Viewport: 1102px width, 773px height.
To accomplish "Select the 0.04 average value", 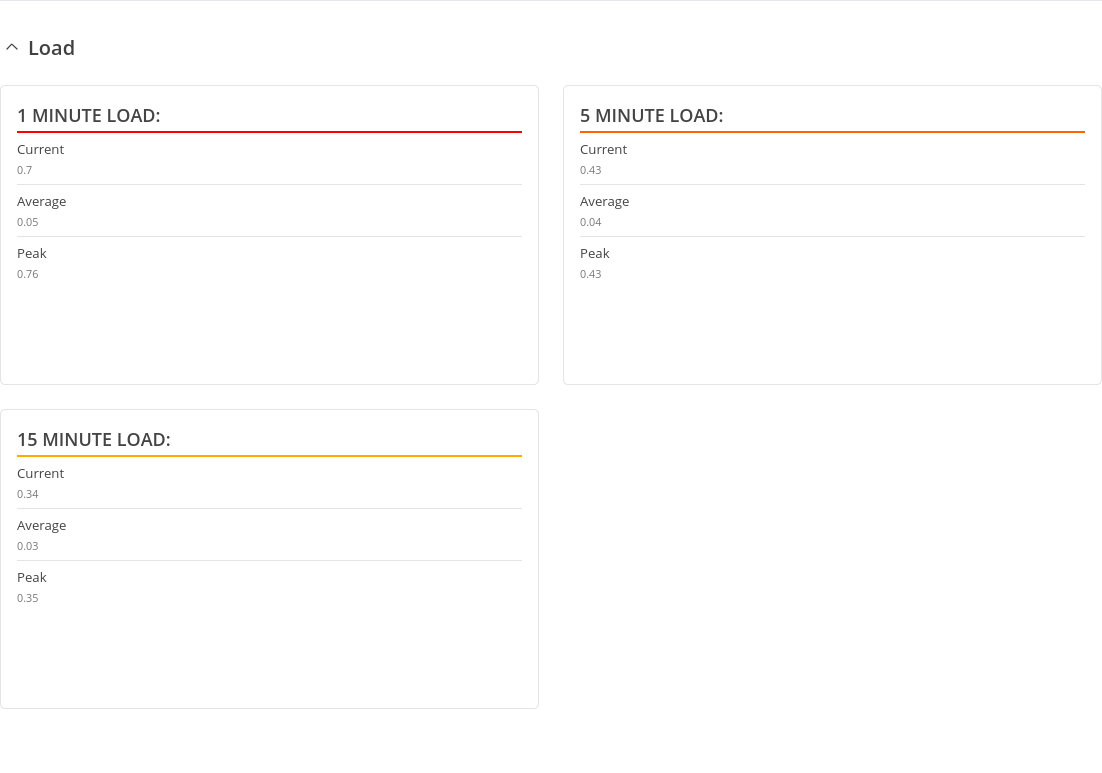I will point(591,222).
